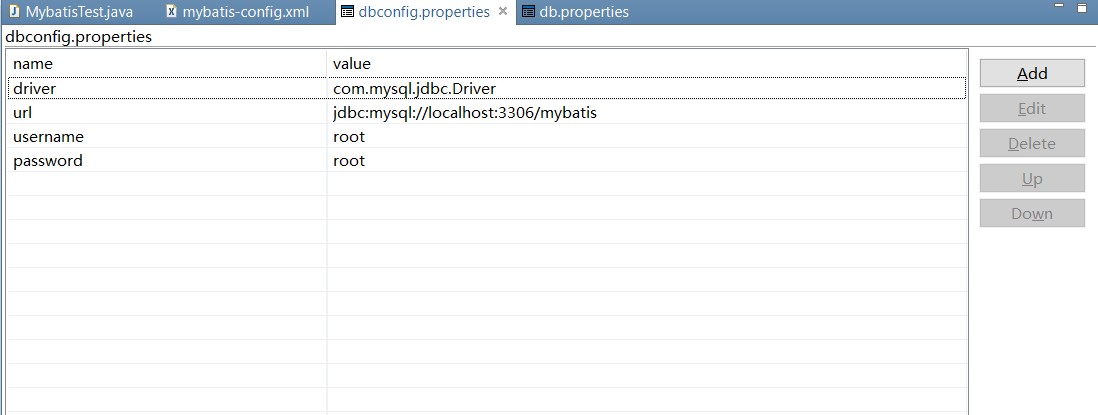Image resolution: width=1098 pixels, height=415 pixels.
Task: Click the properties icon on db.properties tab
Action: pos(529,12)
